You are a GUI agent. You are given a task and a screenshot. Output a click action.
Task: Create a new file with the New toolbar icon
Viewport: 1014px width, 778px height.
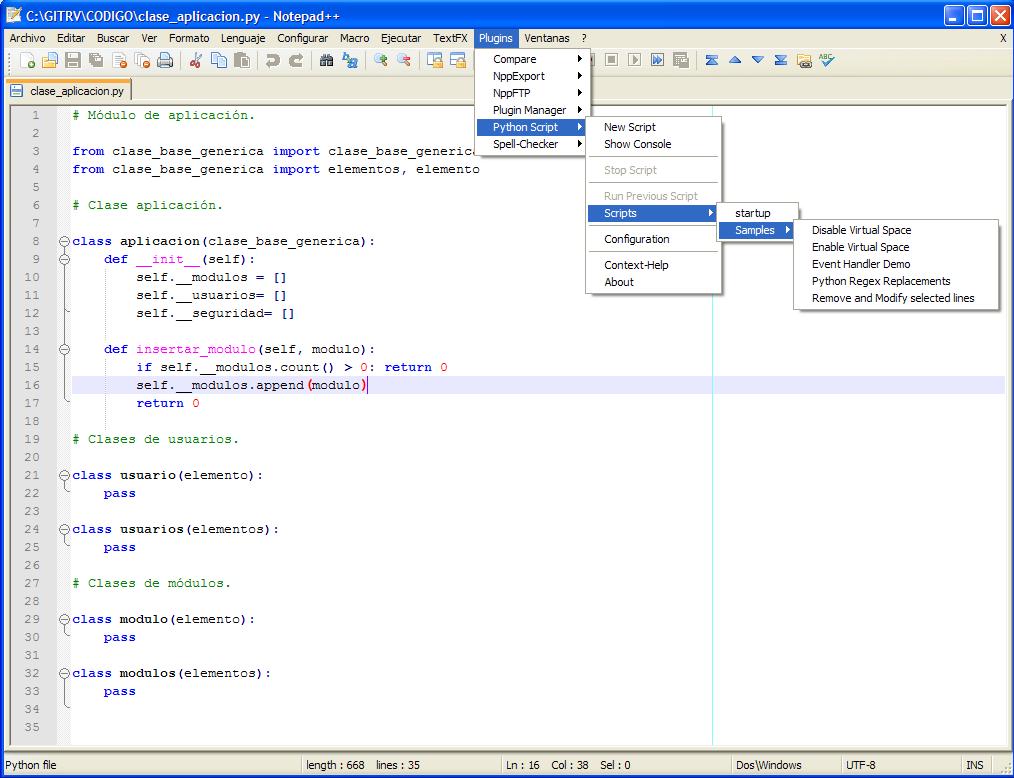[x=27, y=61]
